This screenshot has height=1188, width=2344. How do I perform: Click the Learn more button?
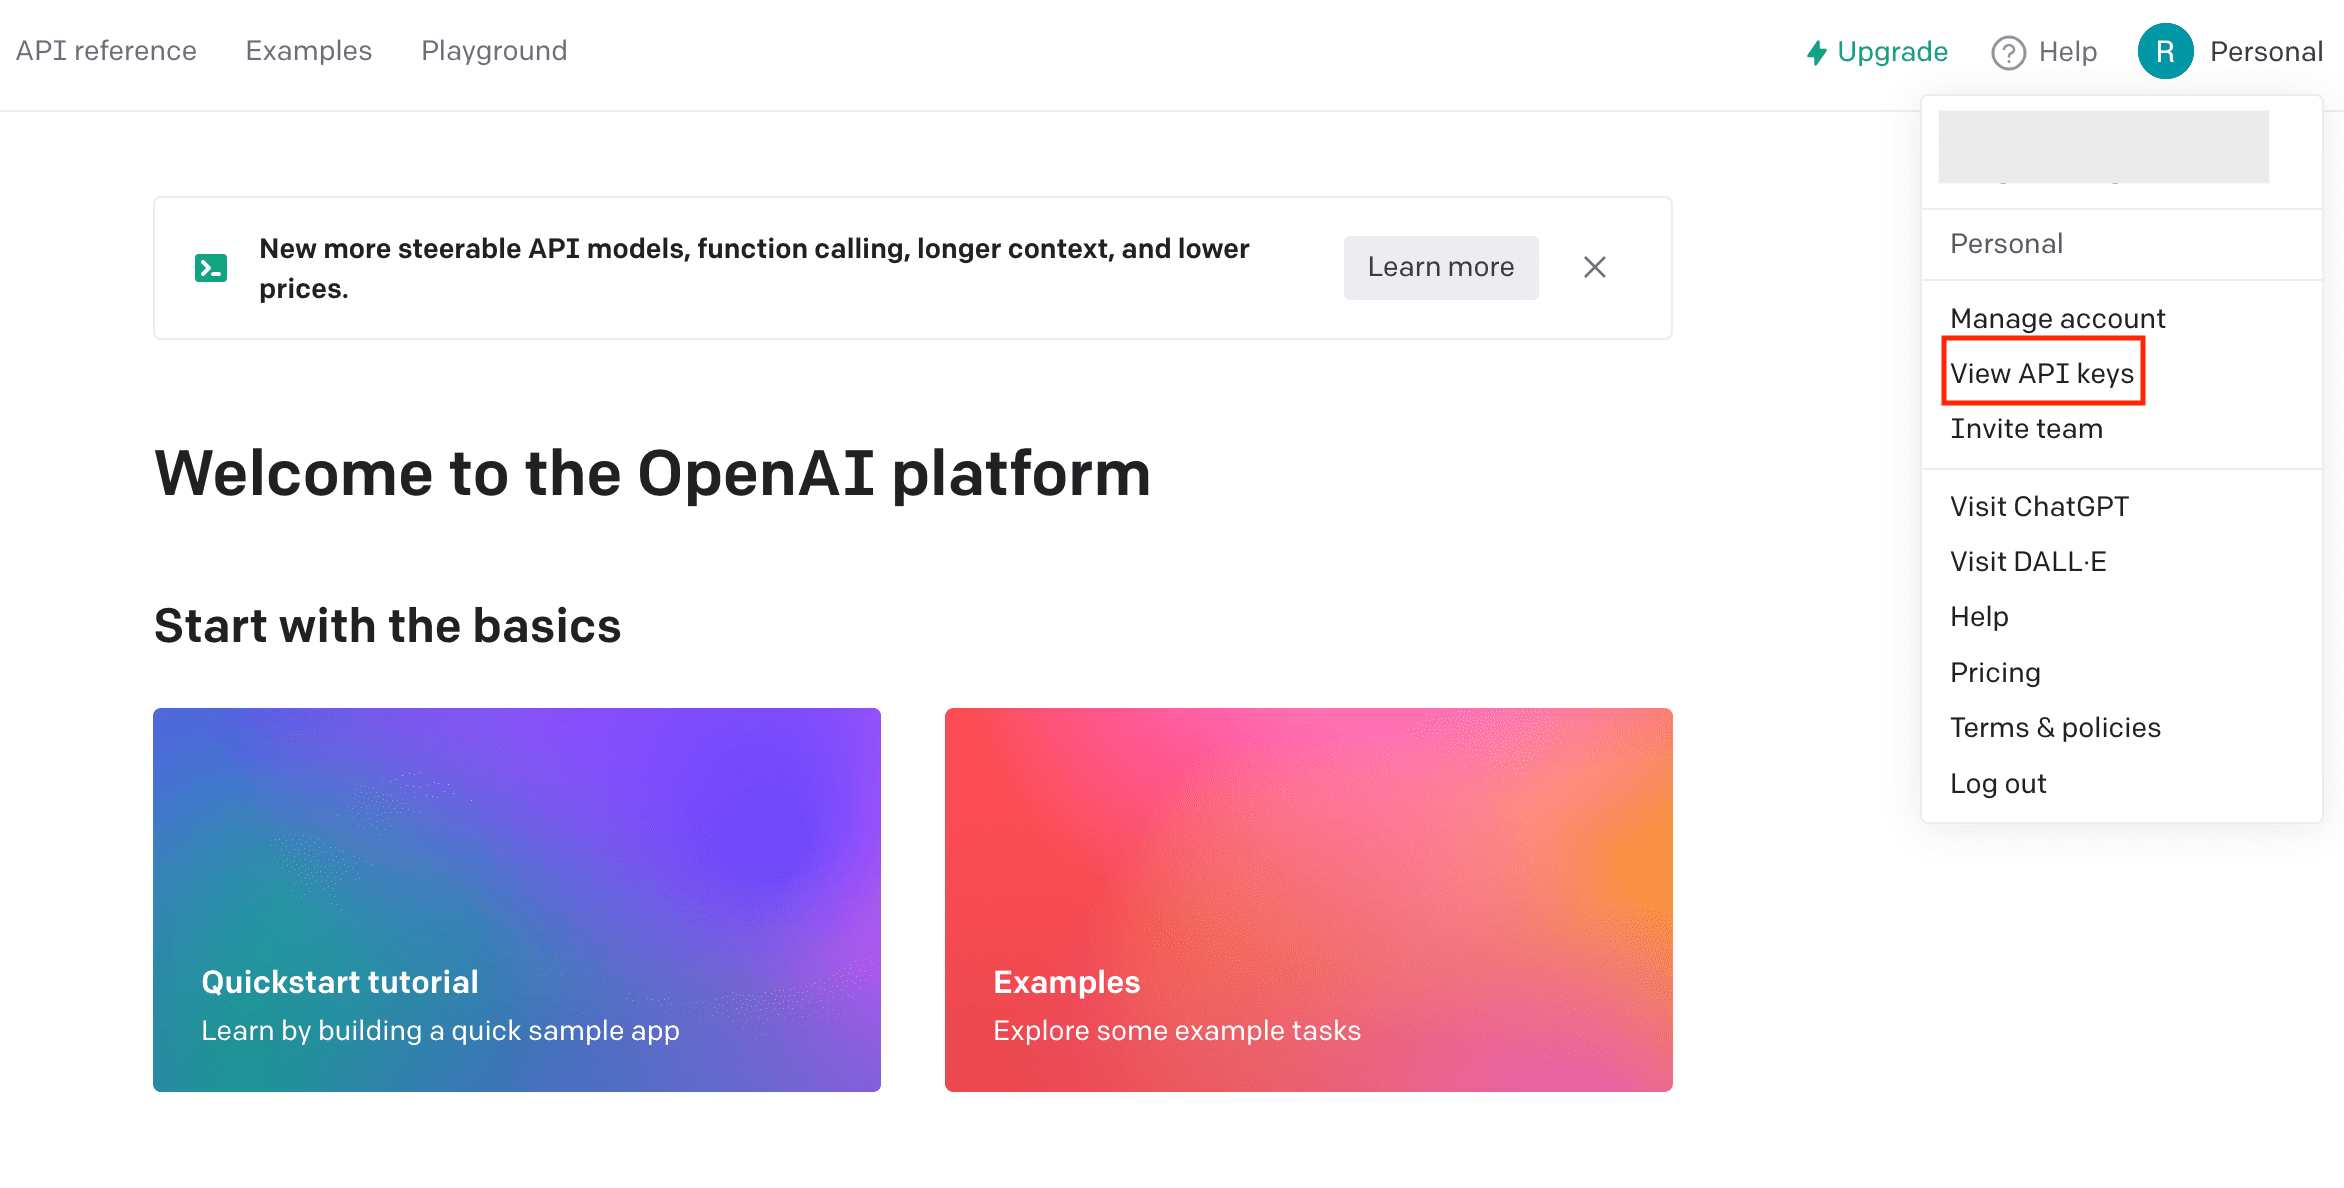tap(1440, 267)
